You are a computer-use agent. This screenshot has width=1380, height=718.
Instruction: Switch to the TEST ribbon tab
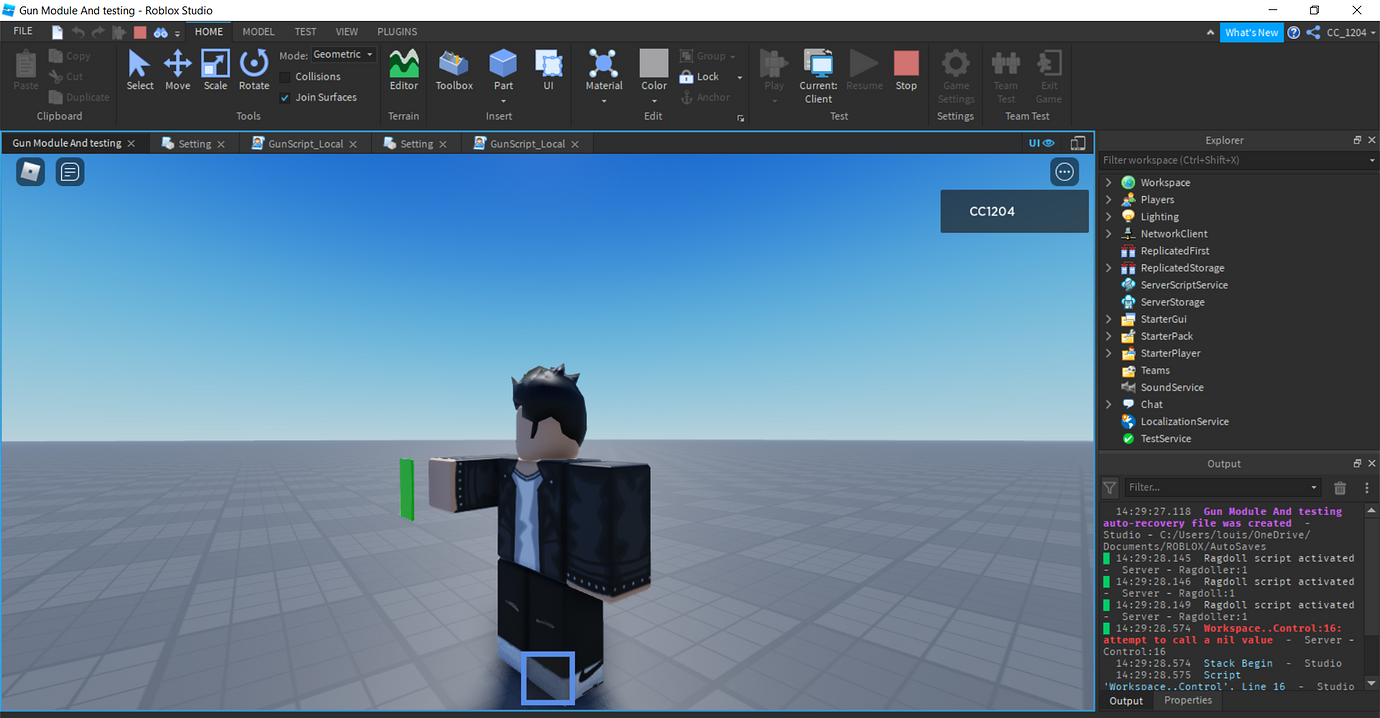[x=305, y=32]
